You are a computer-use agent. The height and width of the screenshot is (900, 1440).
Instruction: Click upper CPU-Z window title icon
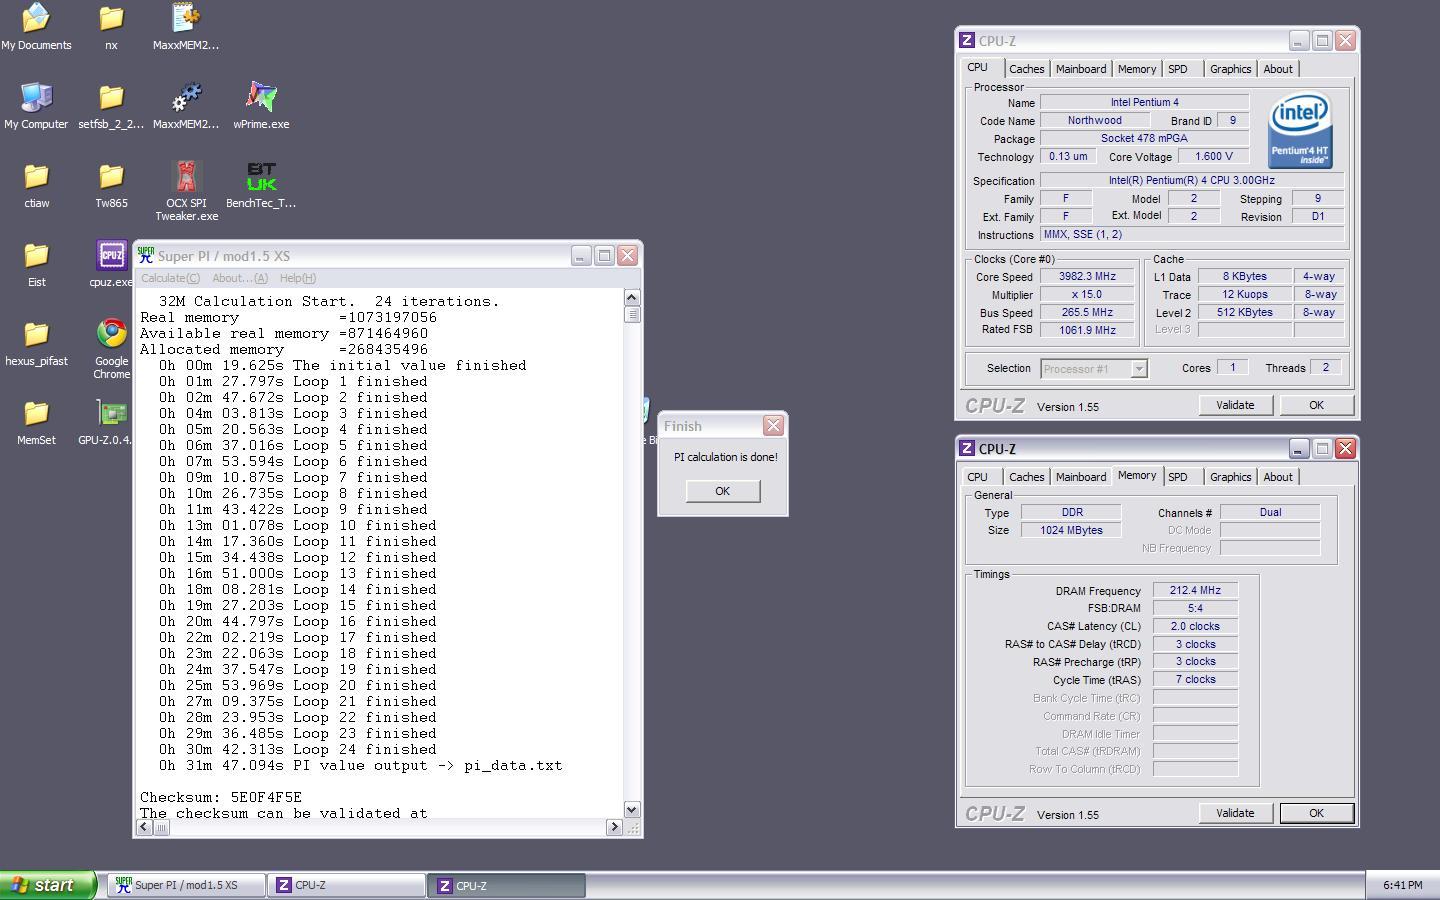click(x=966, y=41)
